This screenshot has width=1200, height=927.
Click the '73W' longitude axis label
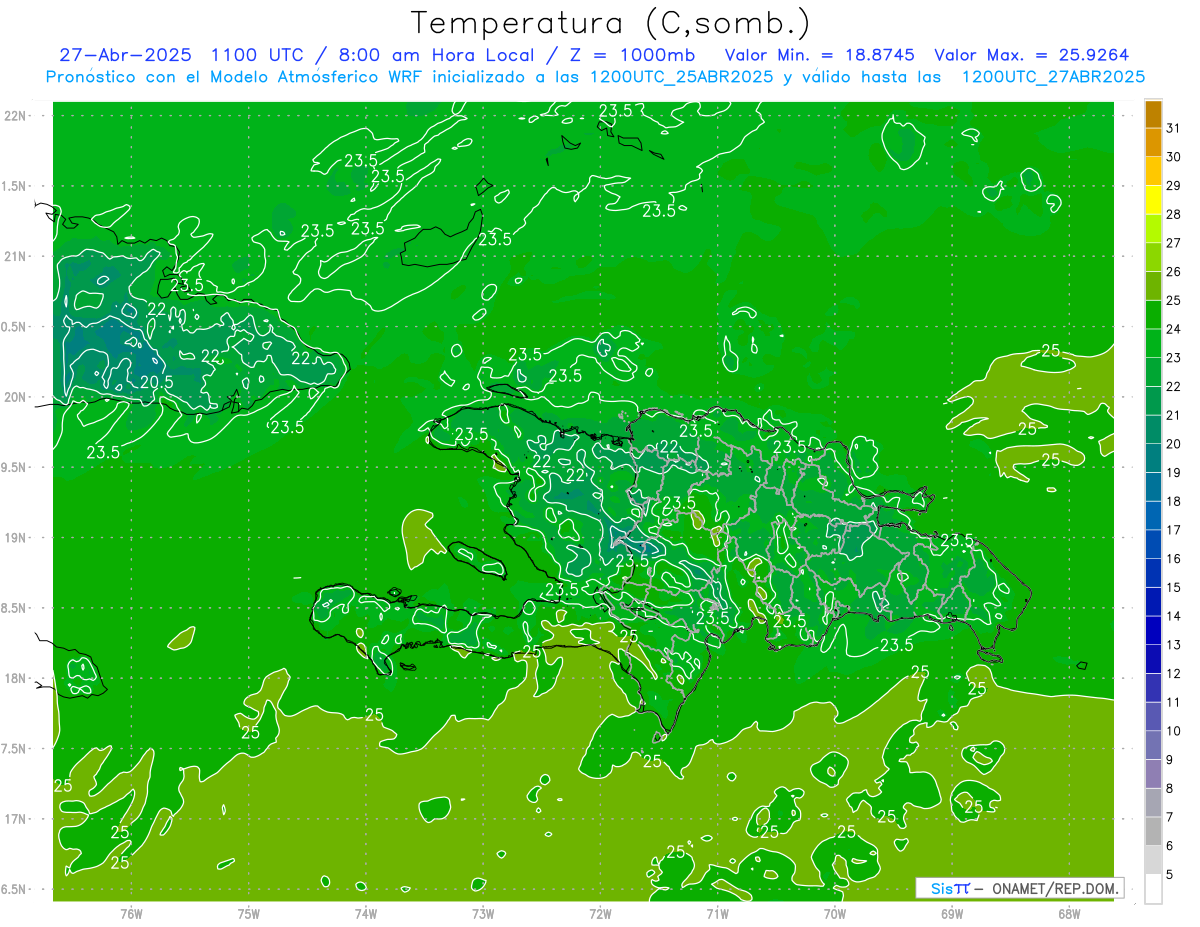click(x=483, y=914)
